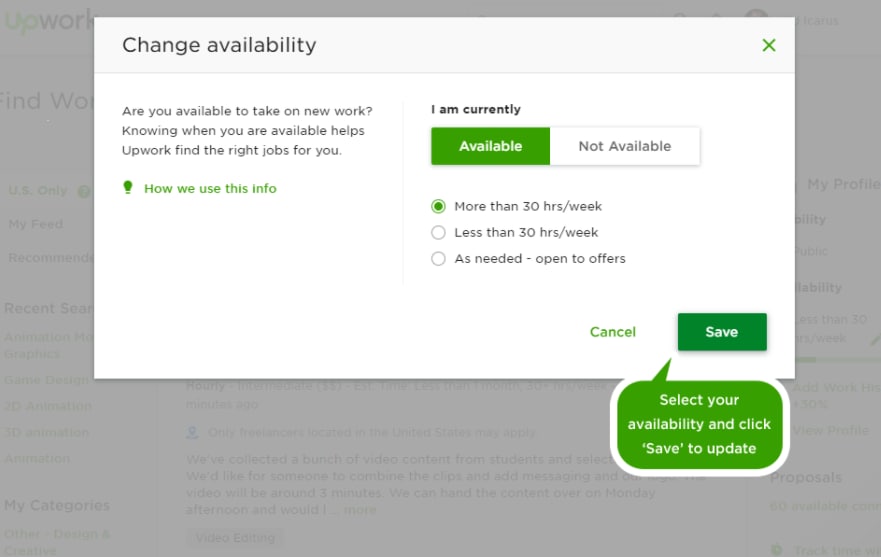Set status to Available

pos(491,146)
